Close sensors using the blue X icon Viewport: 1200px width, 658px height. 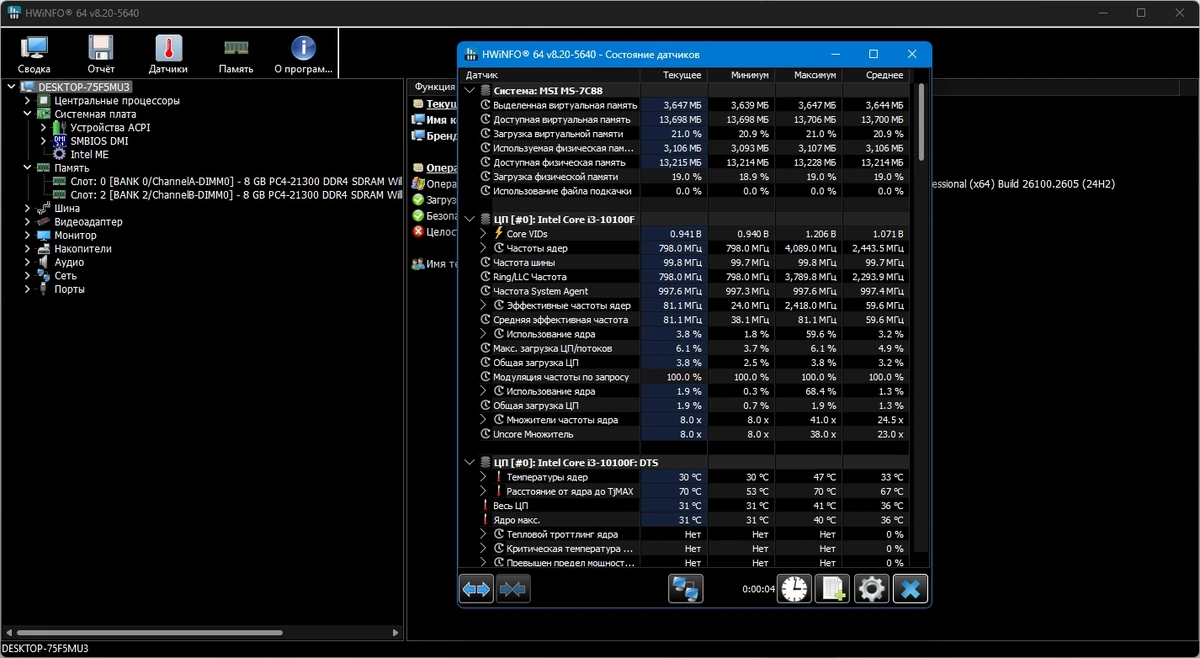(x=910, y=590)
